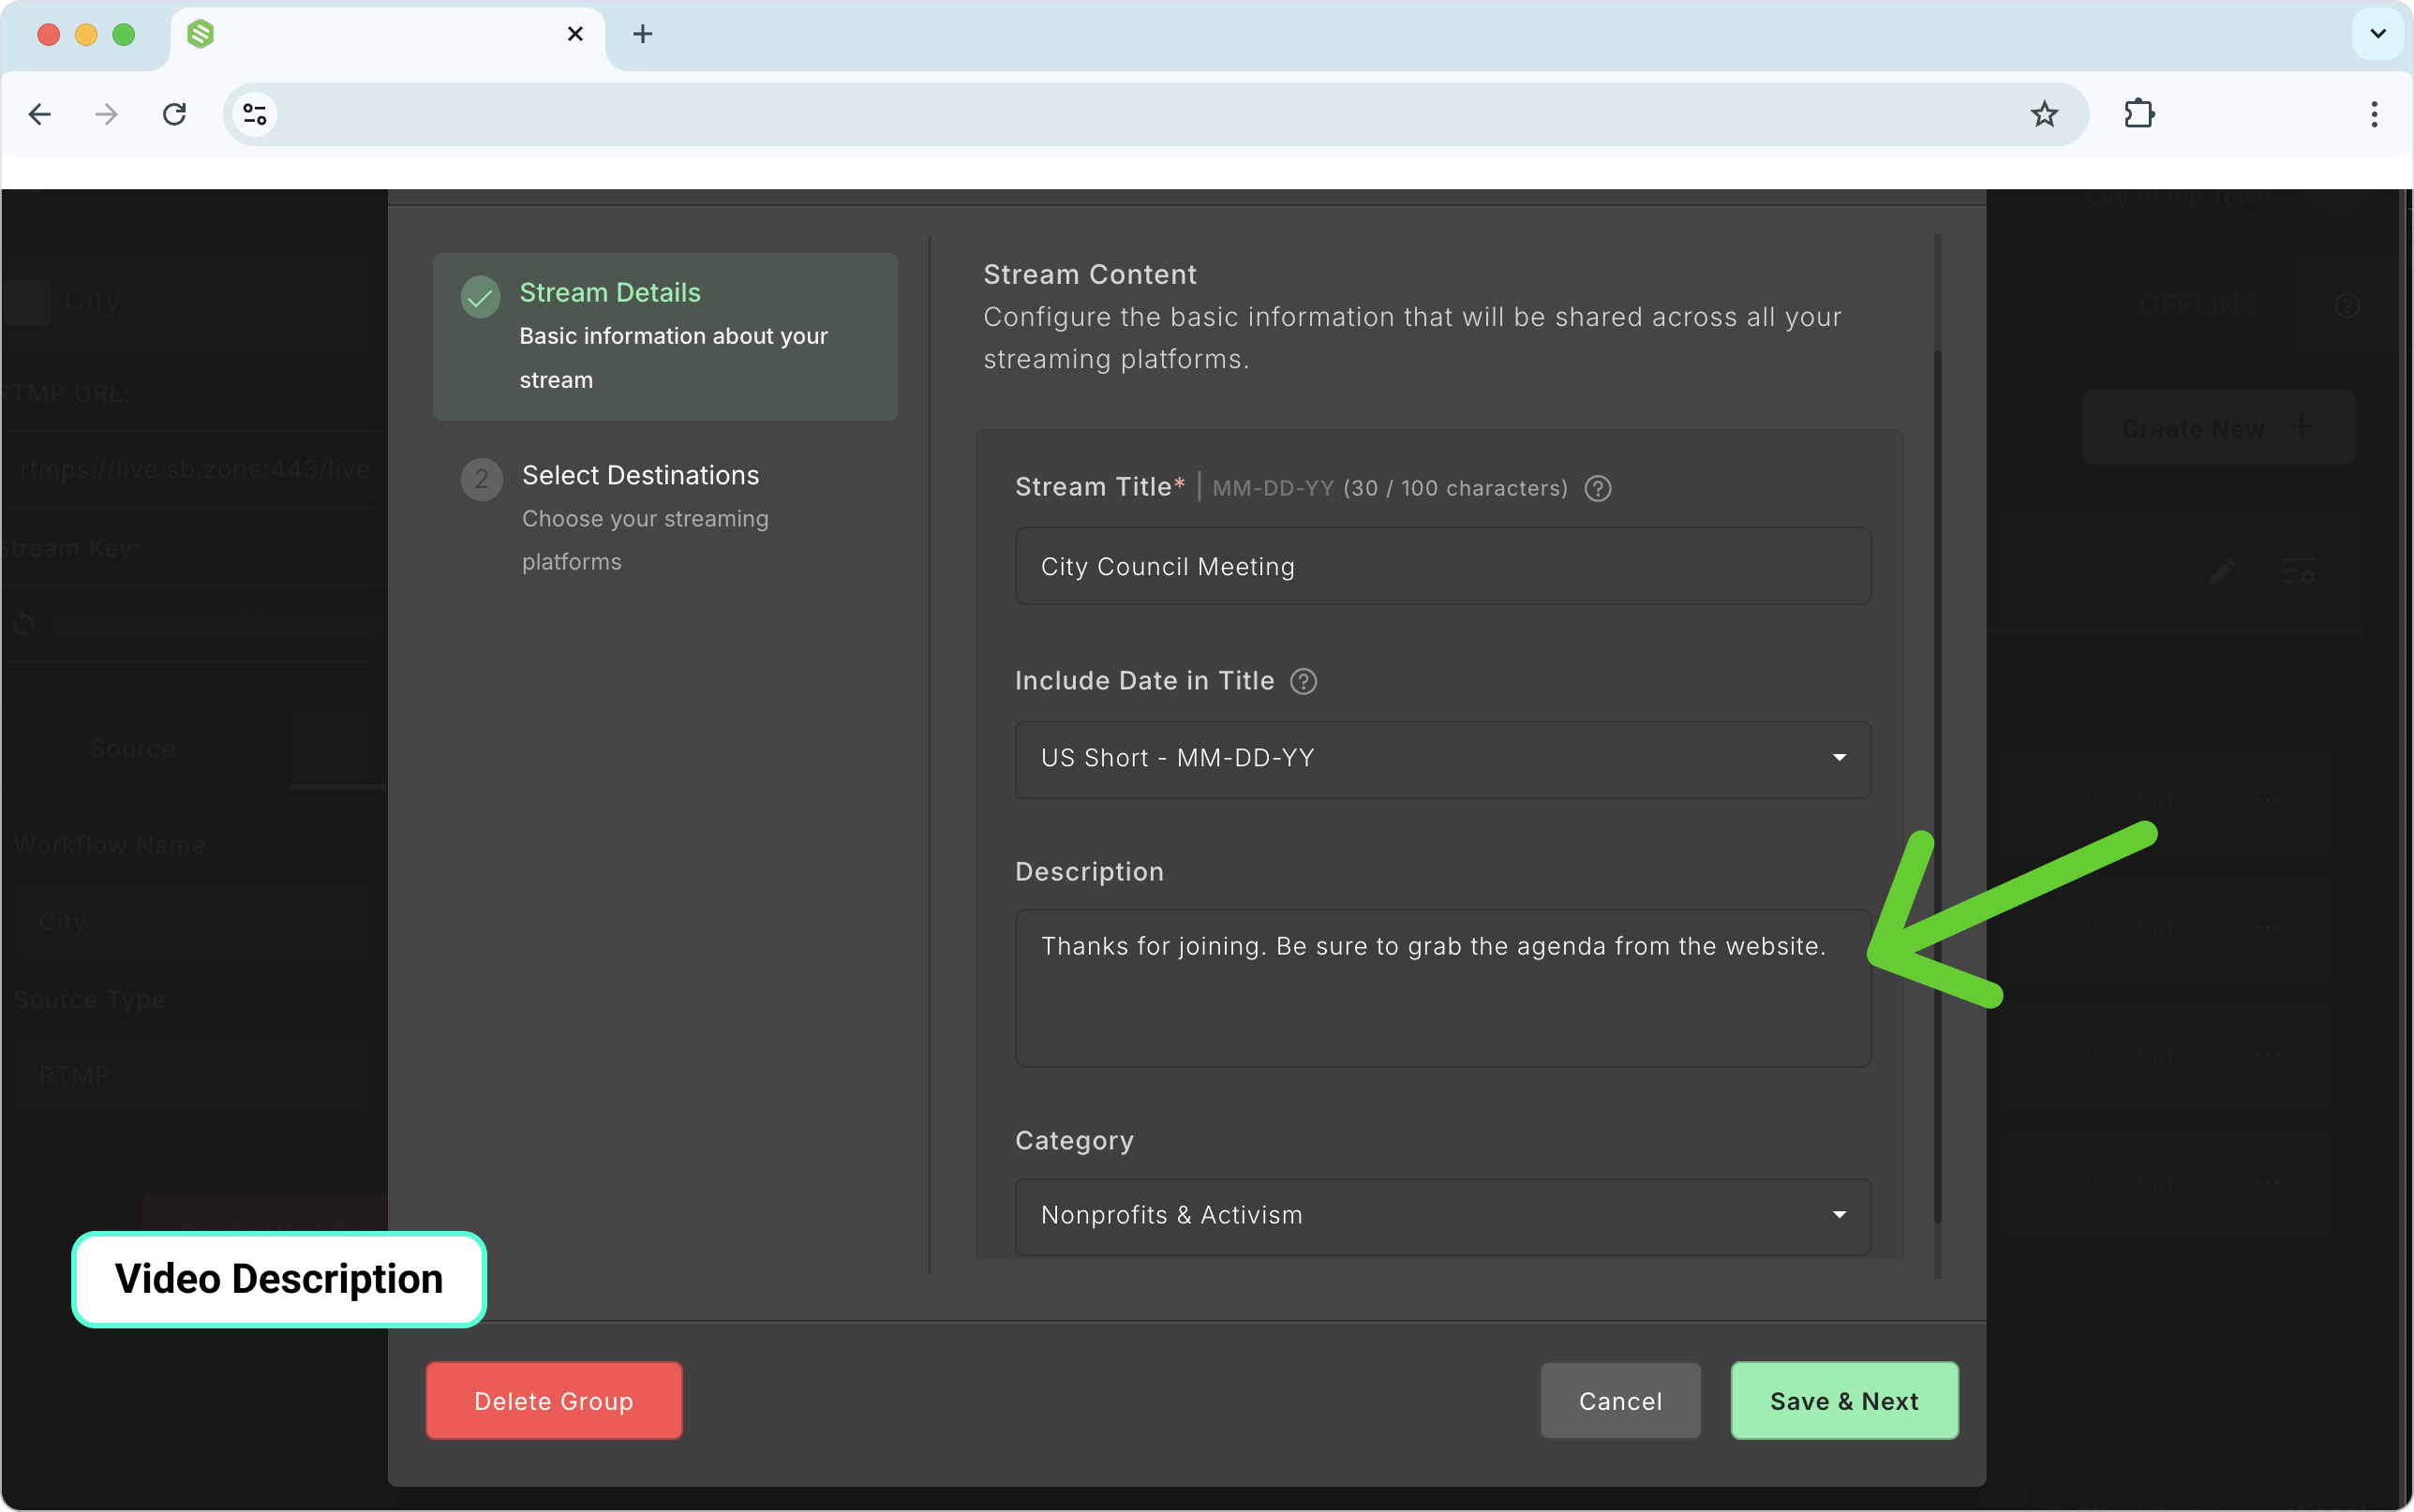Image resolution: width=2414 pixels, height=1512 pixels.
Task: Reload the current page
Action: coord(174,114)
